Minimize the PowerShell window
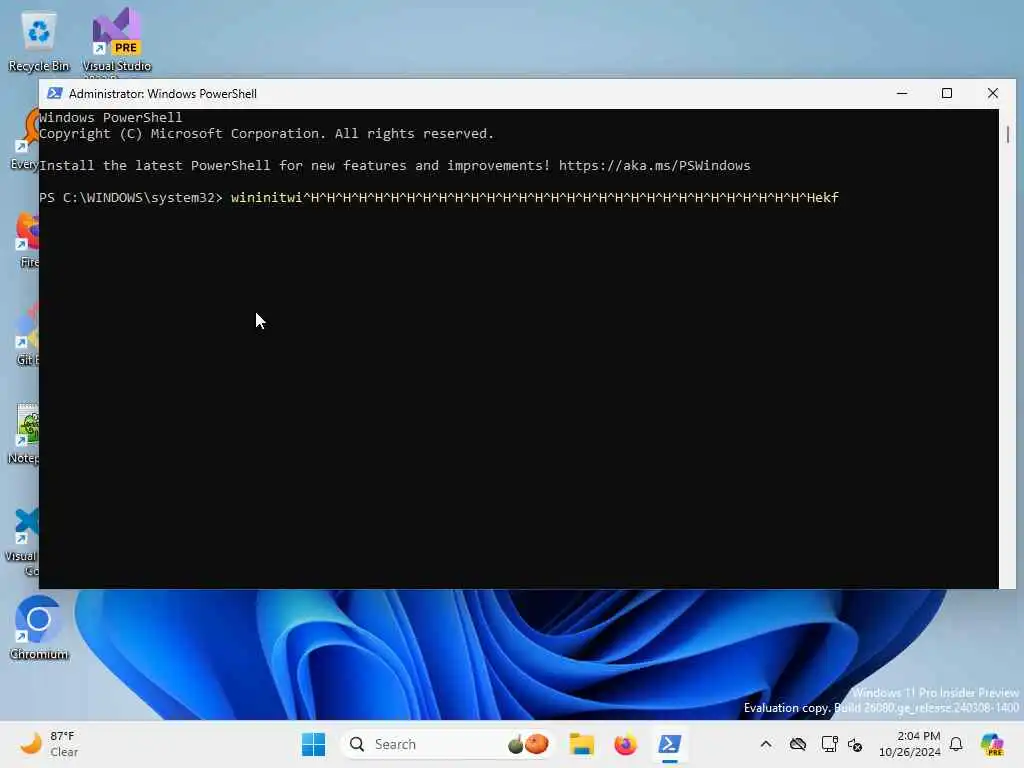The width and height of the screenshot is (1024, 768). coord(902,93)
